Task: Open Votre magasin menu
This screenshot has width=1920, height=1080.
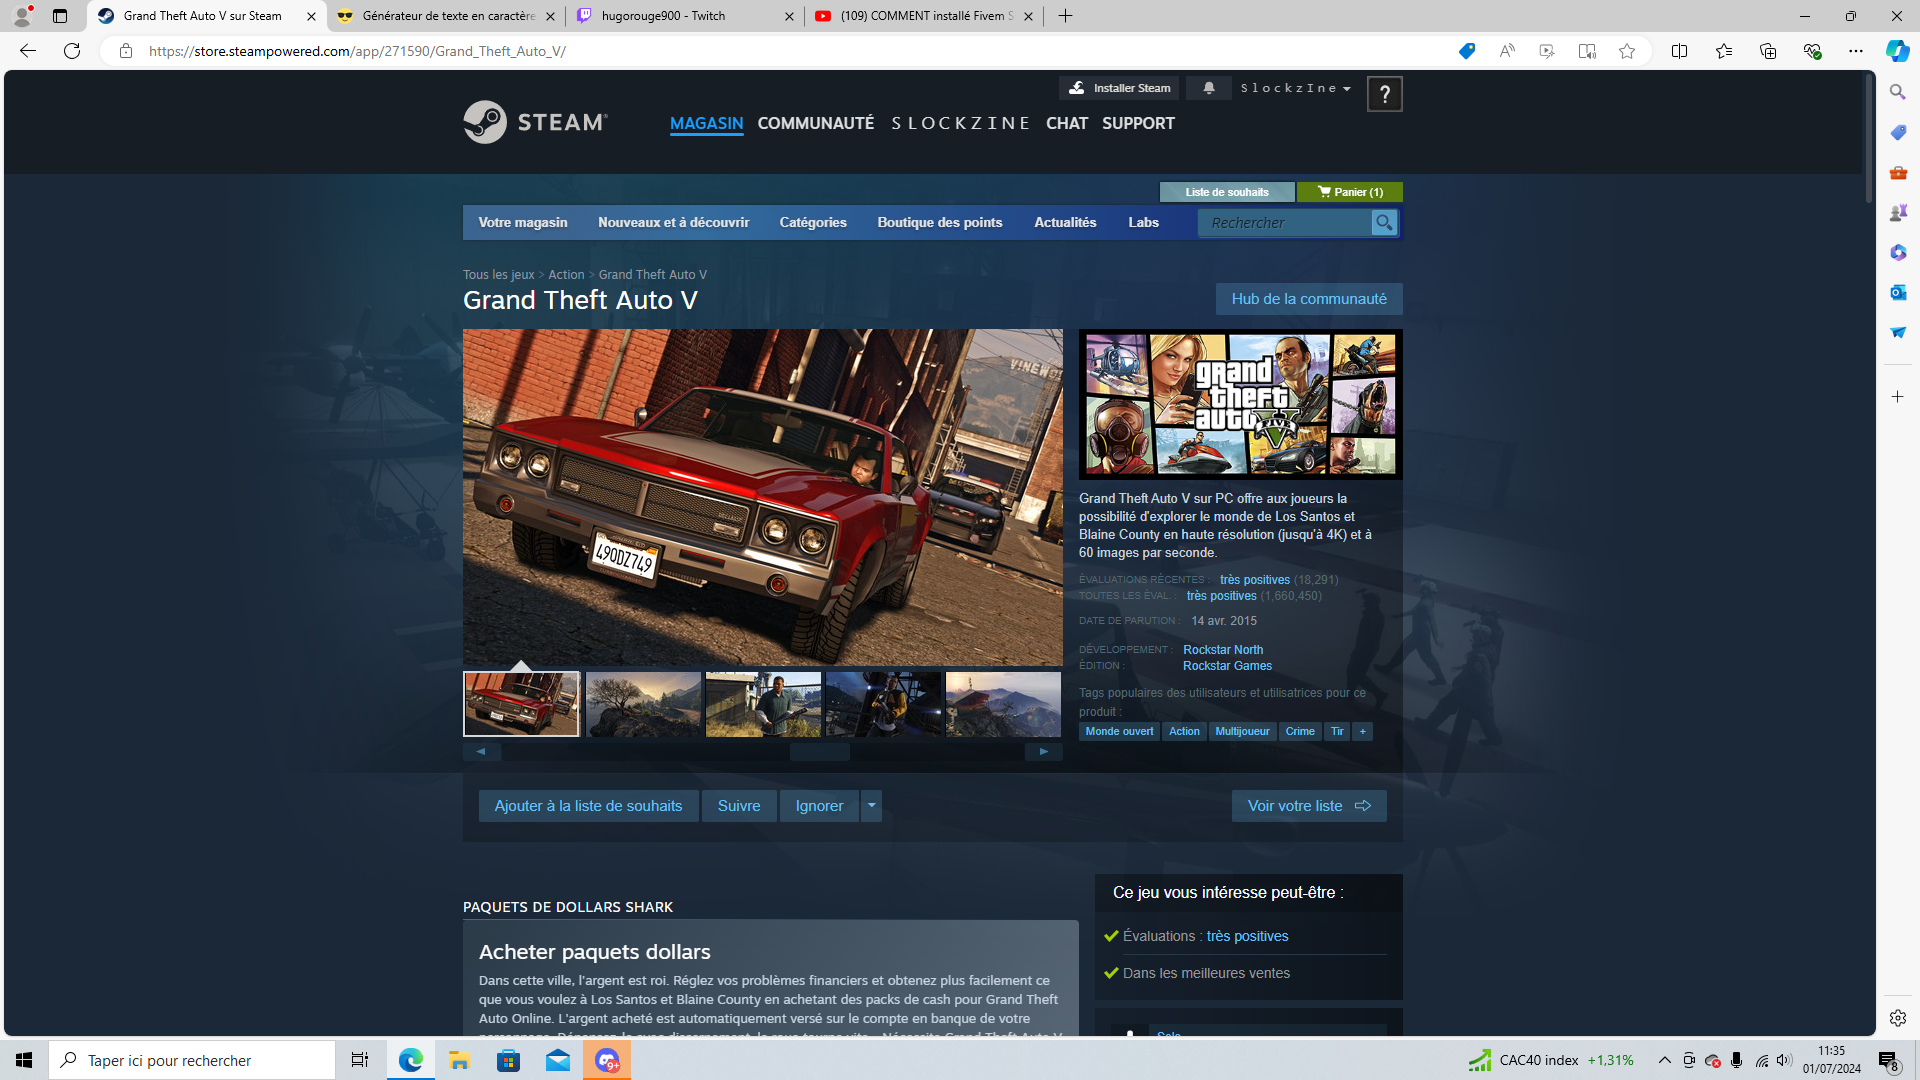Action: pos(522,223)
